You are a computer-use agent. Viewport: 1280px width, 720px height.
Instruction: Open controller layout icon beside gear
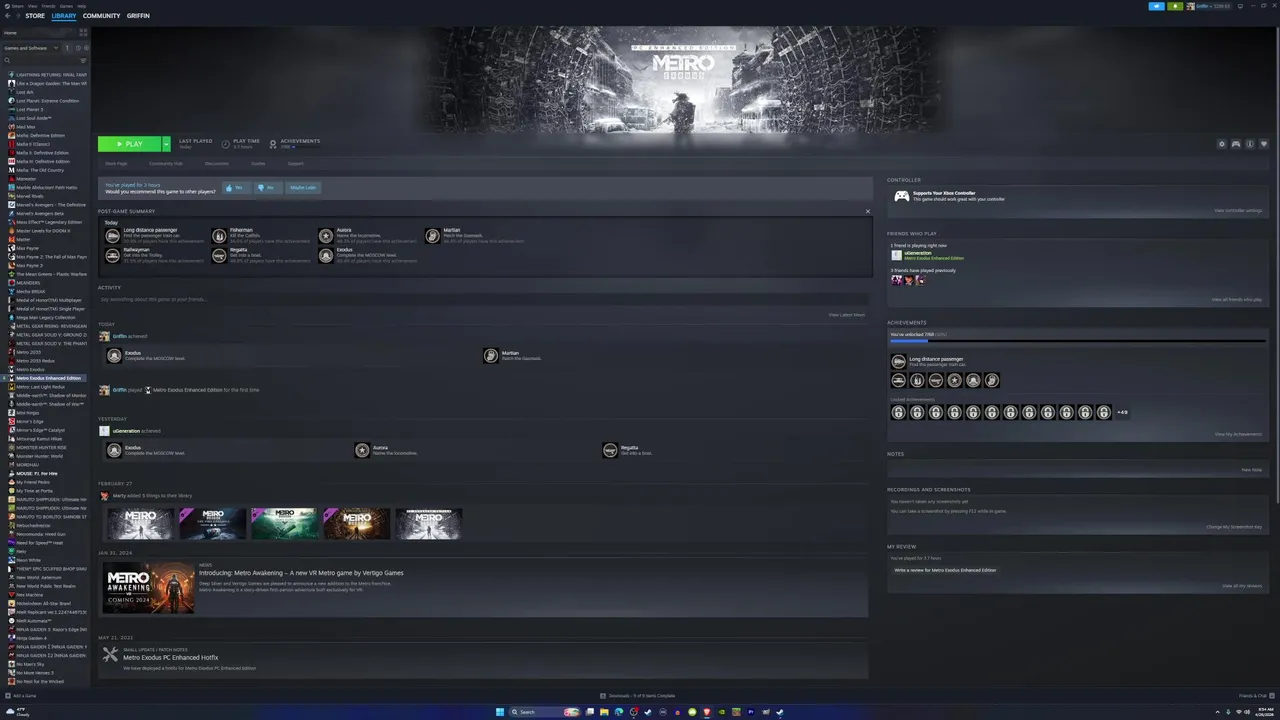click(1236, 144)
